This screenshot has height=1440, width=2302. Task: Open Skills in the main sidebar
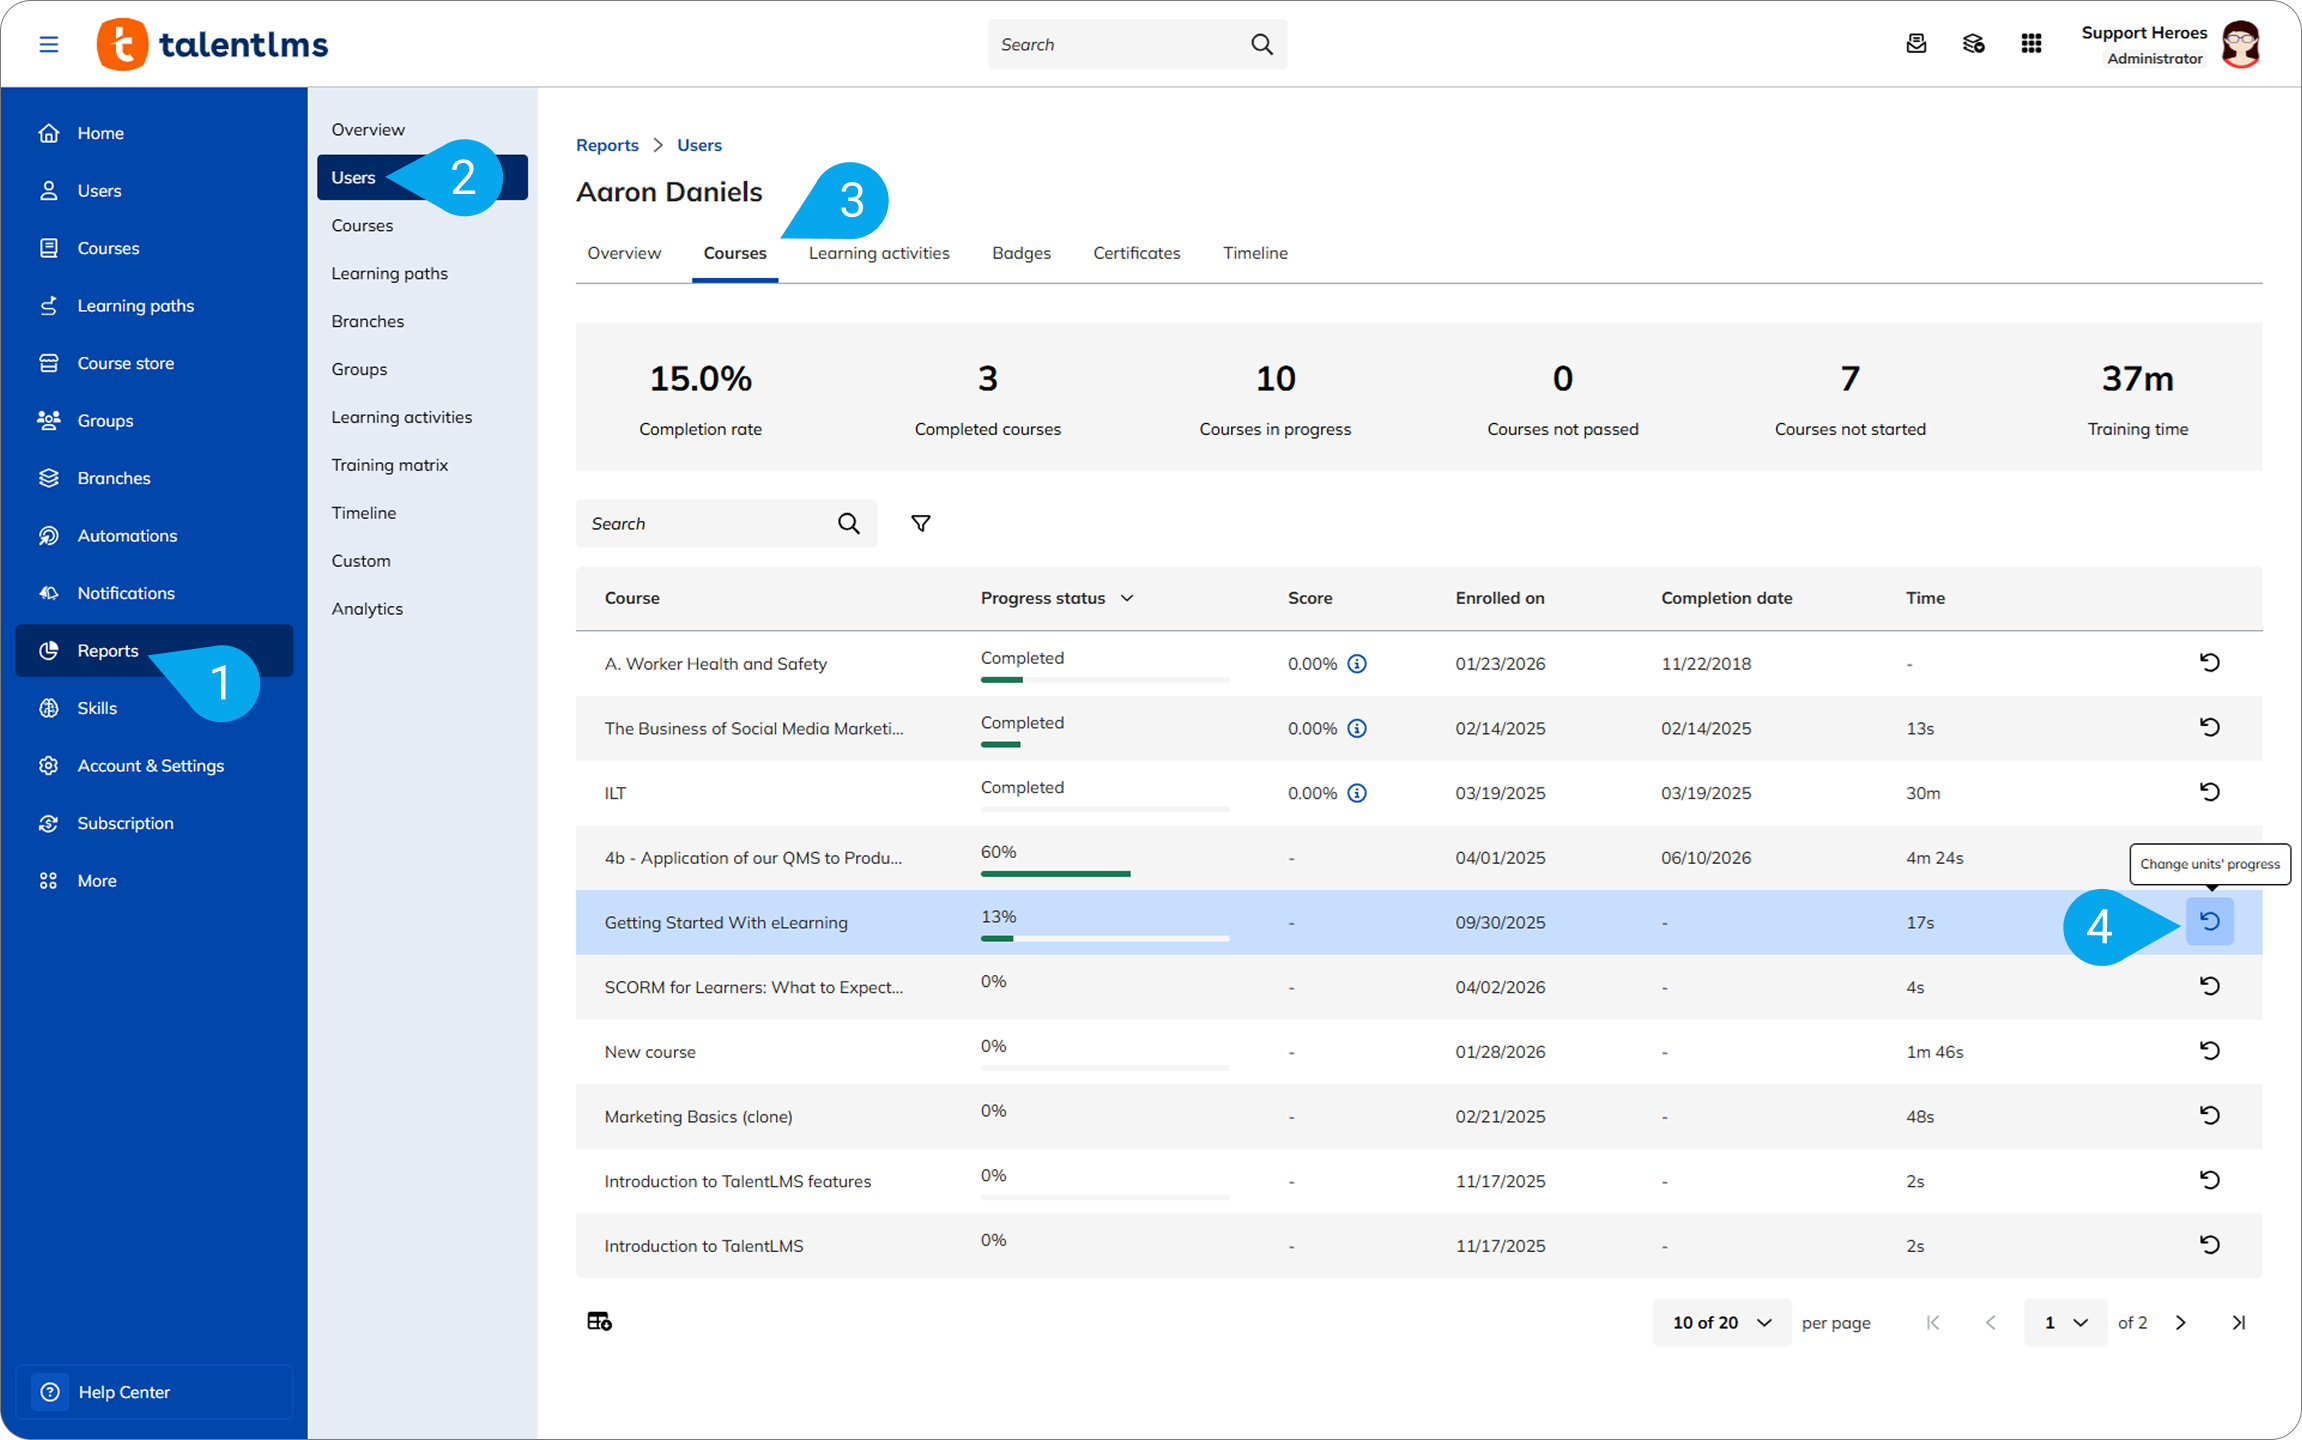(154, 708)
